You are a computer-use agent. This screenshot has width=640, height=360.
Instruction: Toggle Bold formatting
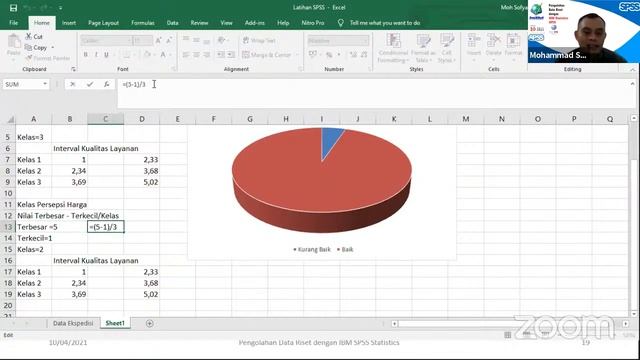pyautogui.click(x=85, y=55)
